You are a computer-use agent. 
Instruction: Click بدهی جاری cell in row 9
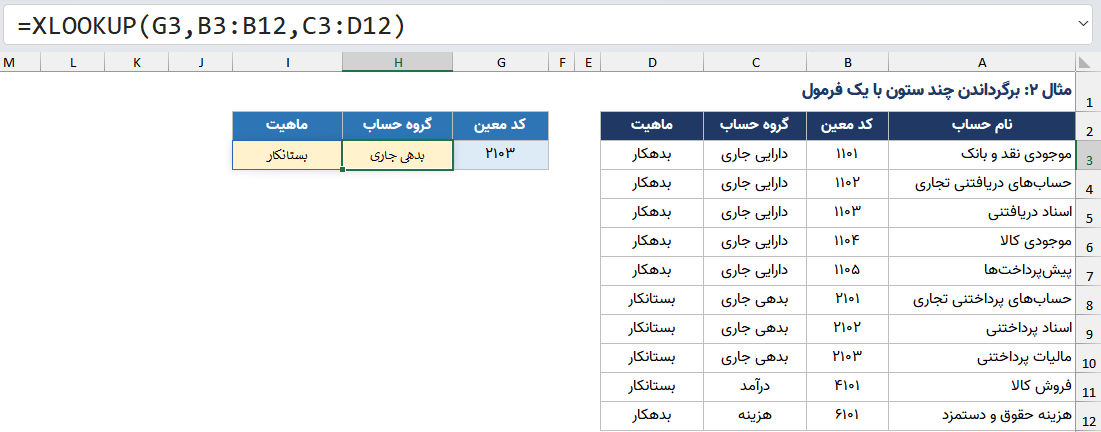[756, 329]
